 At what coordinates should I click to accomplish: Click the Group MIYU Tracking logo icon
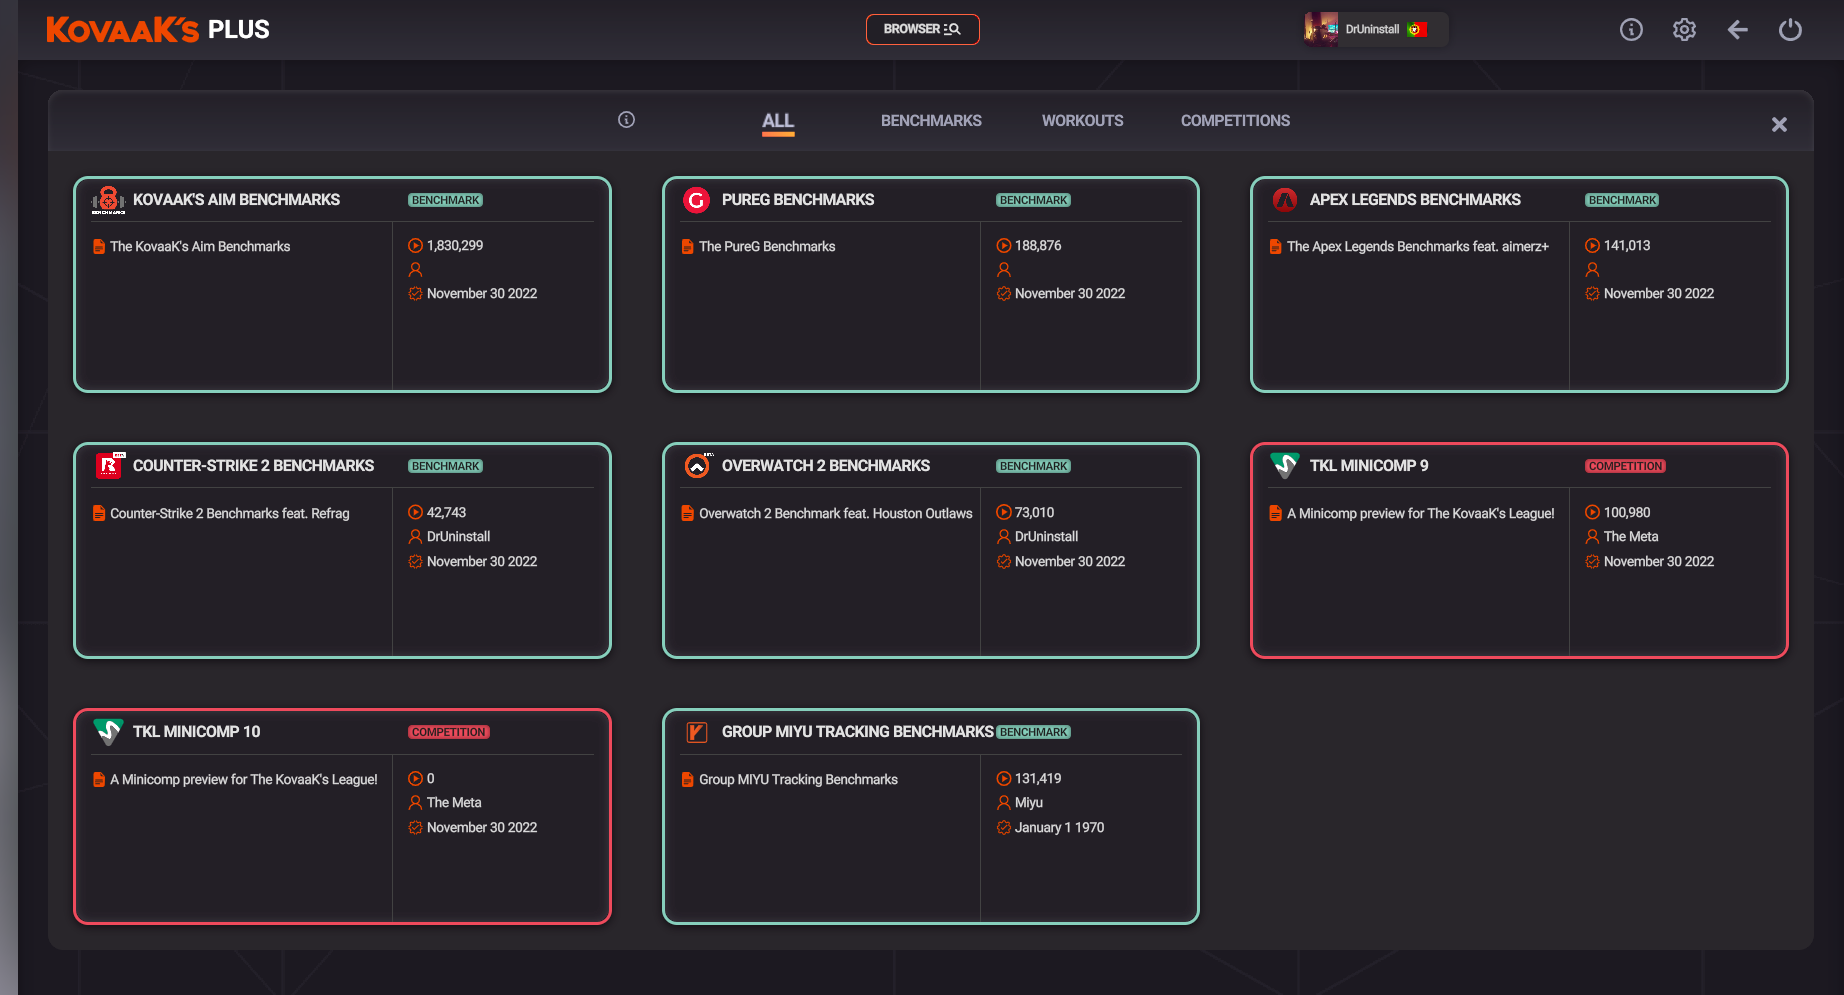tap(697, 732)
